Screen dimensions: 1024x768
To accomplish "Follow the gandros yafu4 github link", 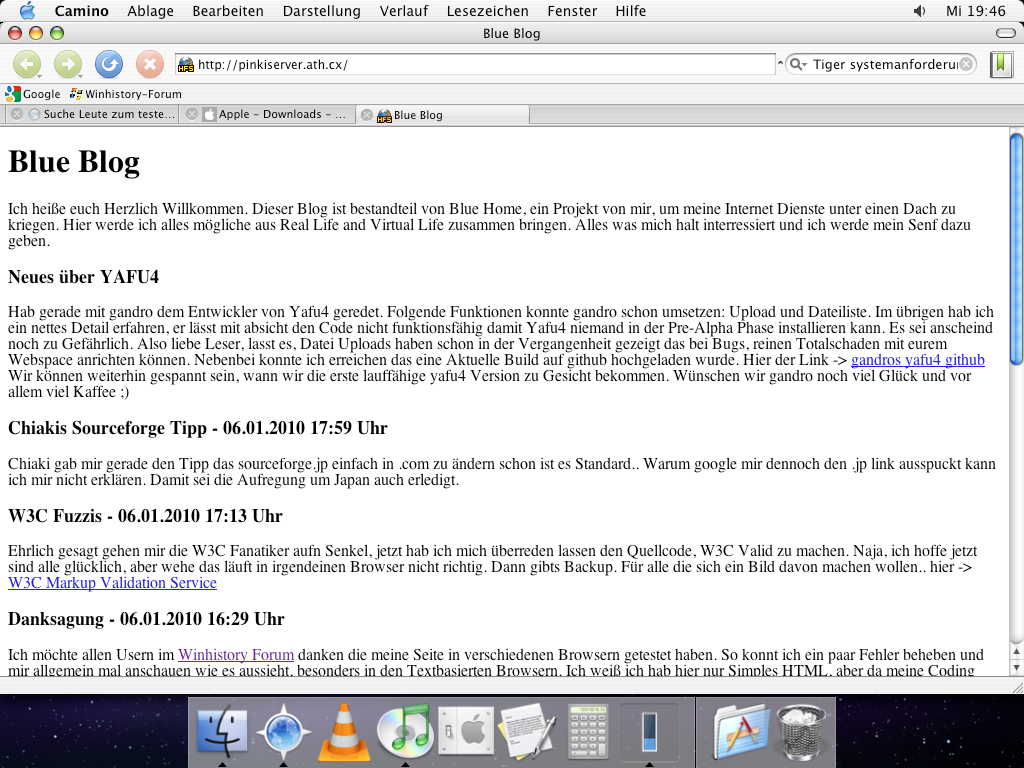I will coord(917,360).
